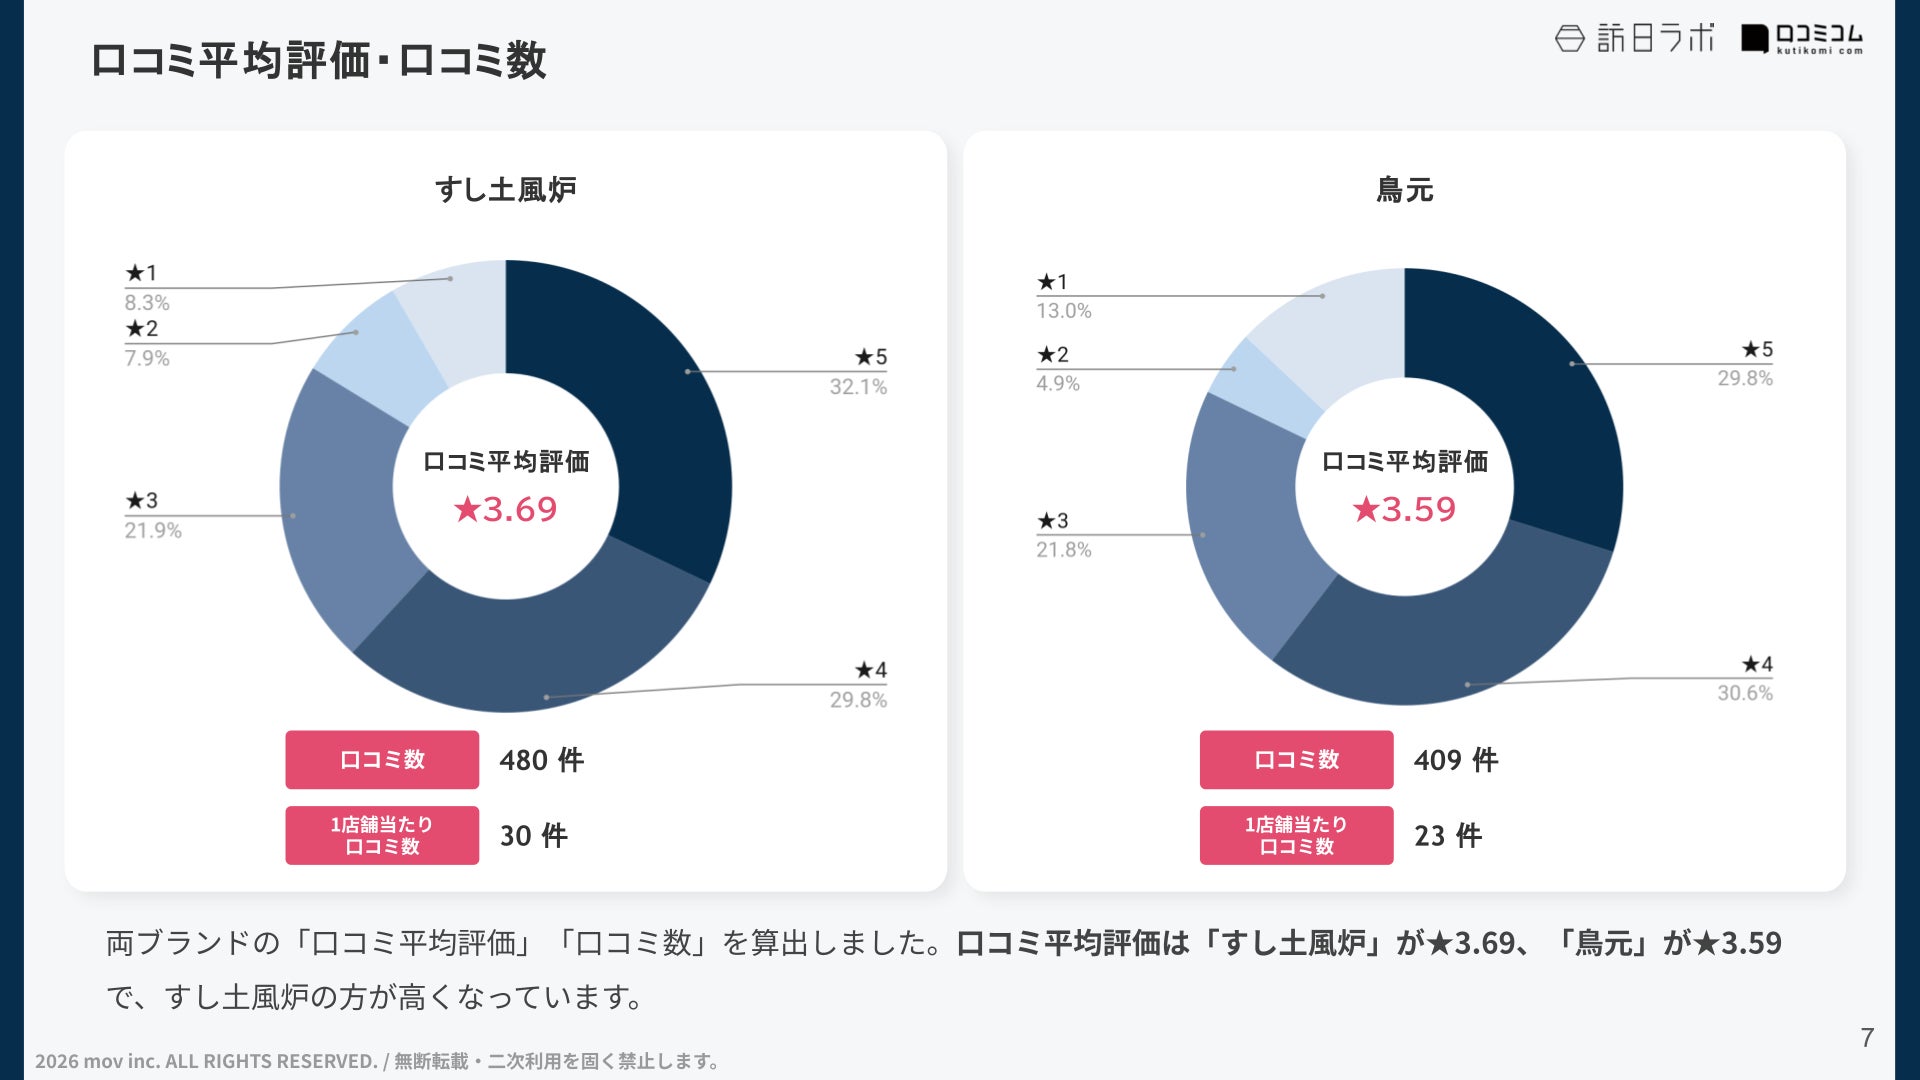Screen dimensions: 1920x1080
Task: Click the すし土風炉 chart title
Action: [x=505, y=190]
